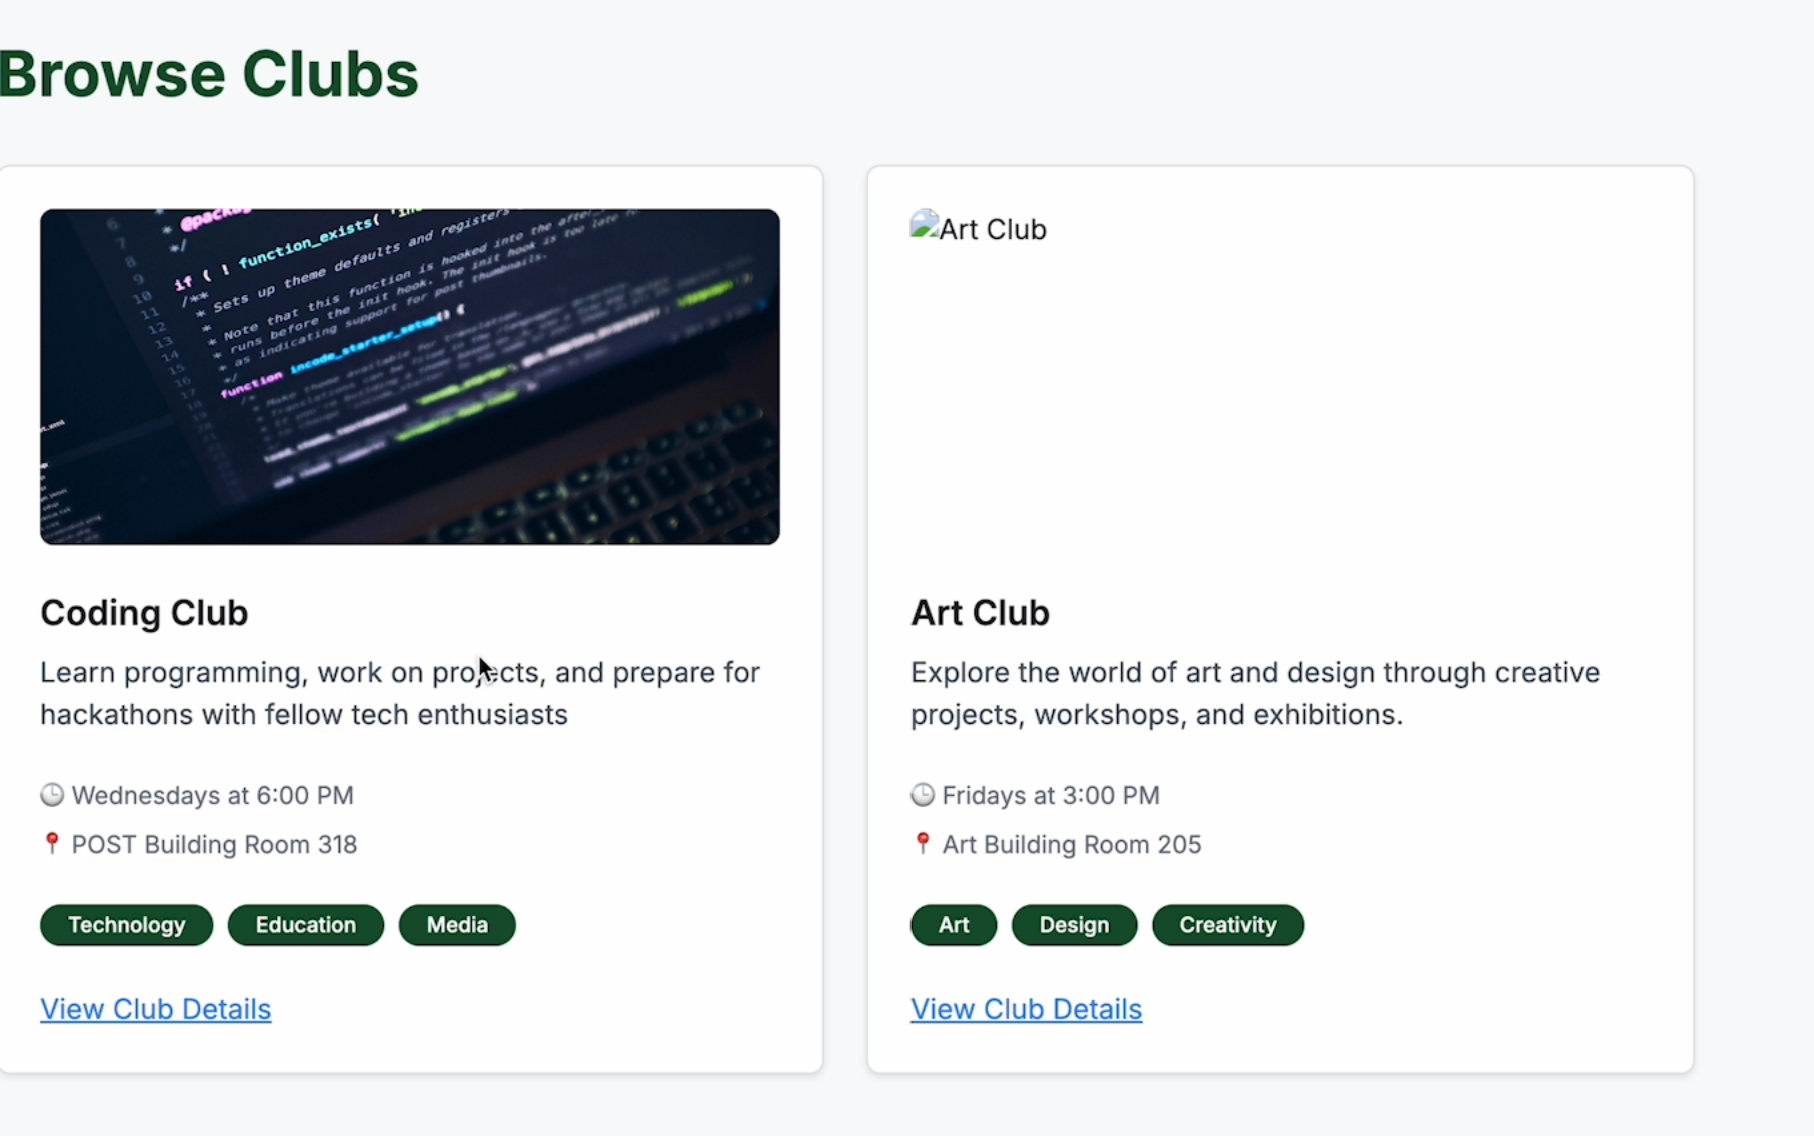Screen dimensions: 1814x1136
Task: Select the Technology tag on Coding Club
Action: [x=126, y=925]
